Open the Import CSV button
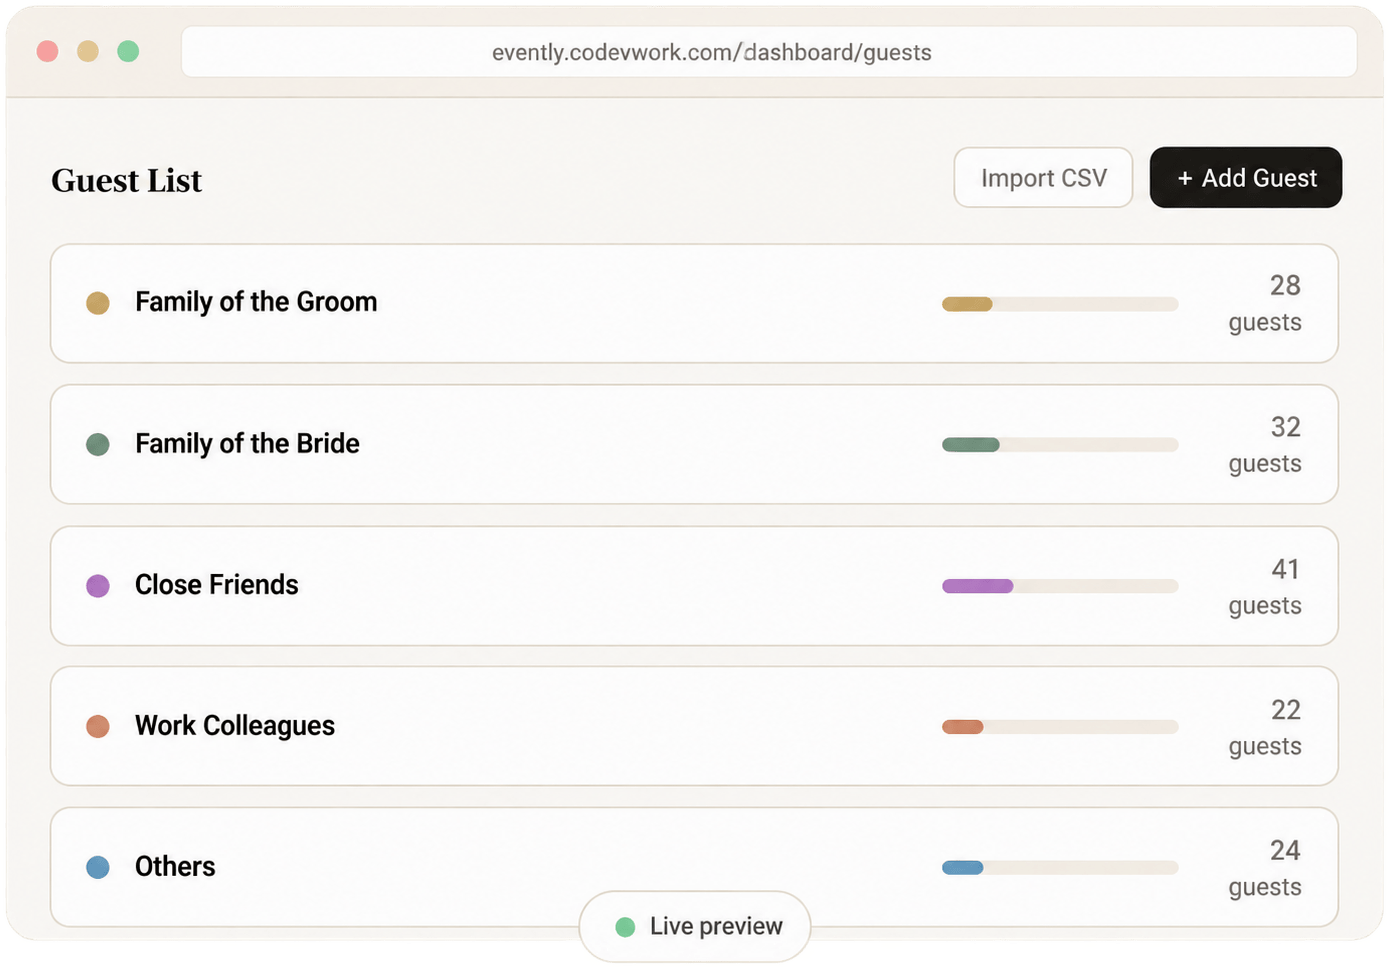Screen dimensions: 1391x967 (x=1043, y=178)
